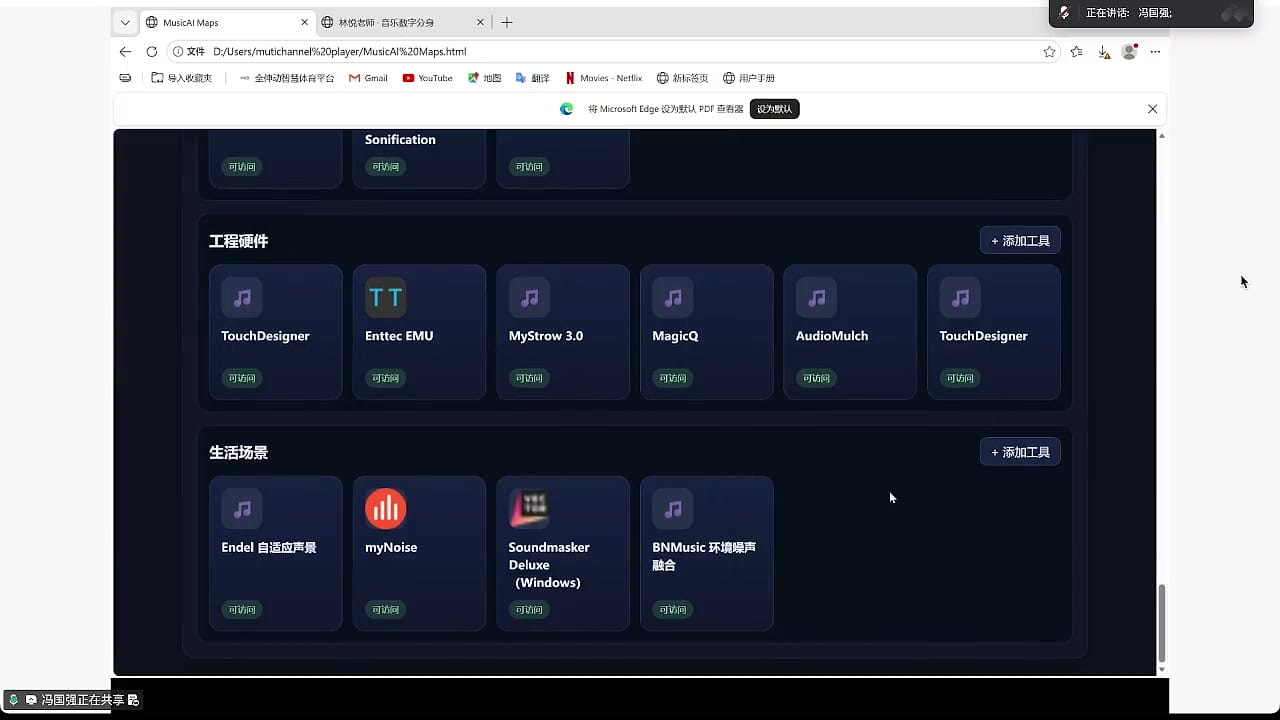This screenshot has width=1280, height=720.
Task: Click the 可访问 badge on myNoise card
Action: [386, 609]
